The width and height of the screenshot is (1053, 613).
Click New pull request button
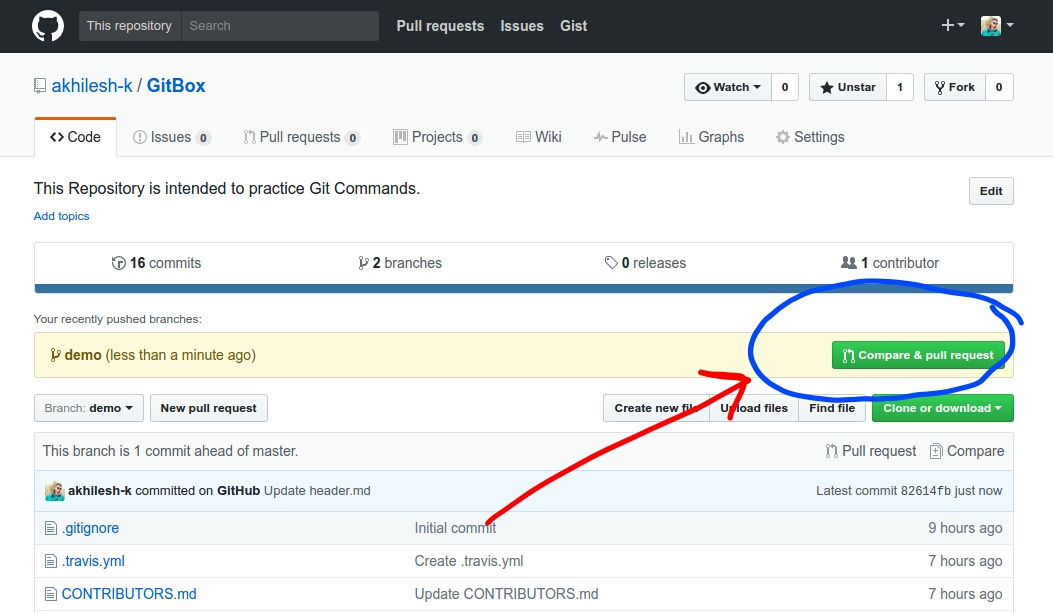208,408
